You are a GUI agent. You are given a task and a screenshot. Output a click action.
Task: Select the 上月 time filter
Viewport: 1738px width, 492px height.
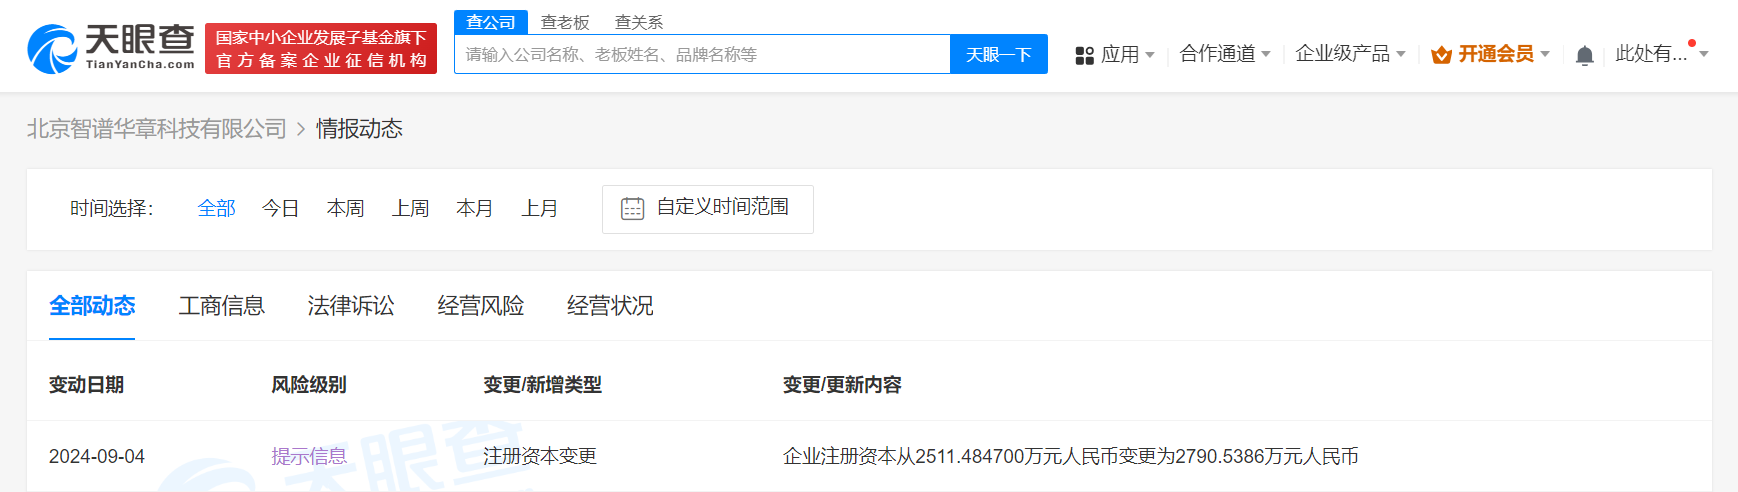pos(540,208)
